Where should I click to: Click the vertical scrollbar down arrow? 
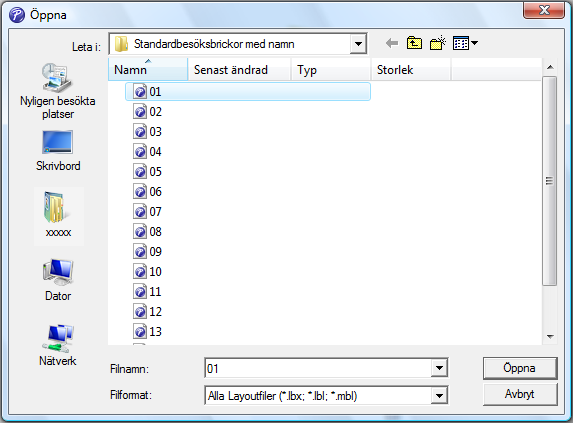550,337
